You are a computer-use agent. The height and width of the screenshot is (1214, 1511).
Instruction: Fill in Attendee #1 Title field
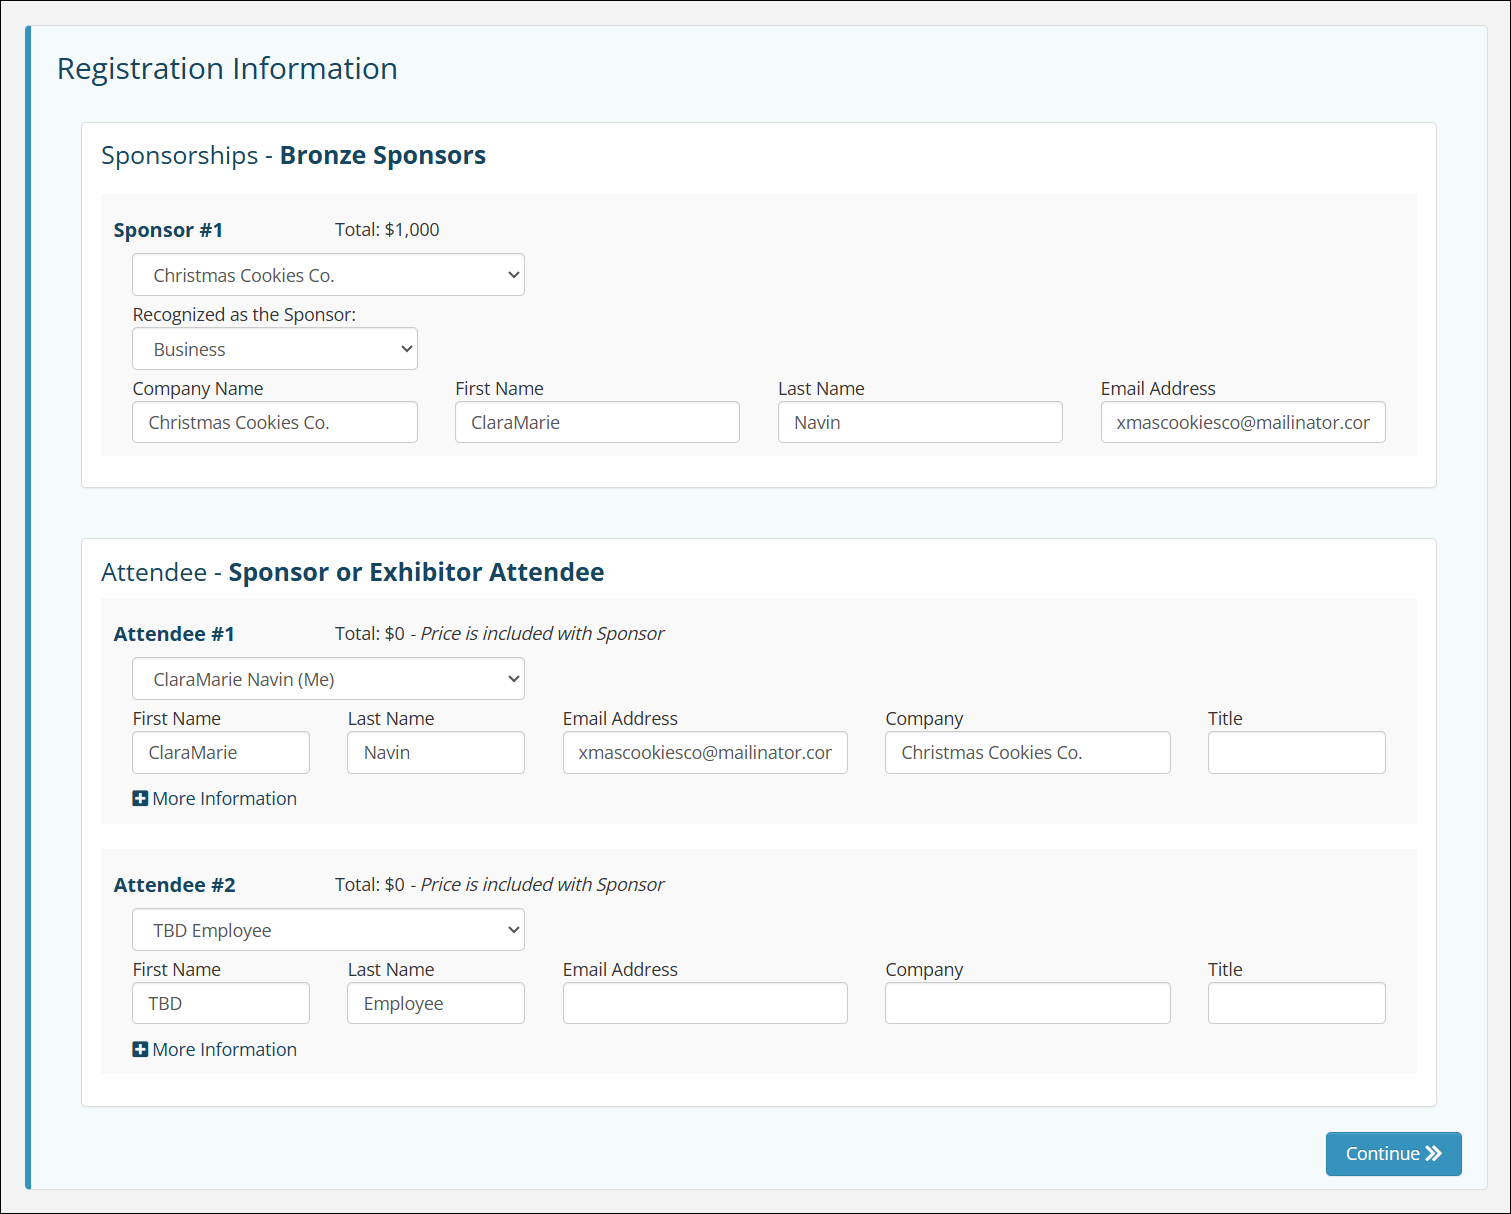[1297, 753]
